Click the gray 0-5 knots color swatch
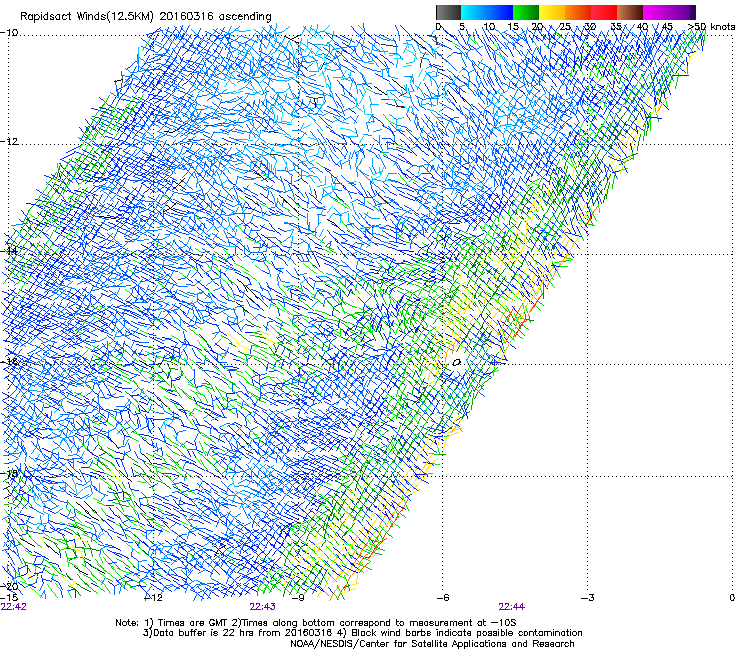This screenshot has width=740, height=650. tap(448, 12)
